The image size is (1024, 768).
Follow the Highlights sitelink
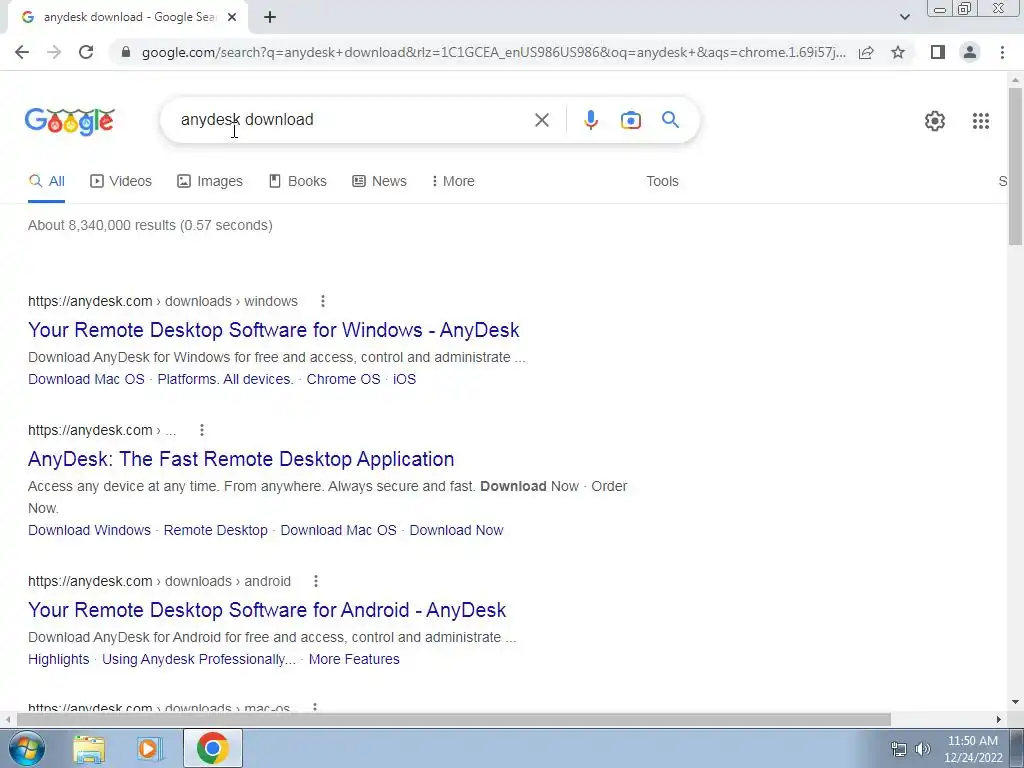(59, 660)
